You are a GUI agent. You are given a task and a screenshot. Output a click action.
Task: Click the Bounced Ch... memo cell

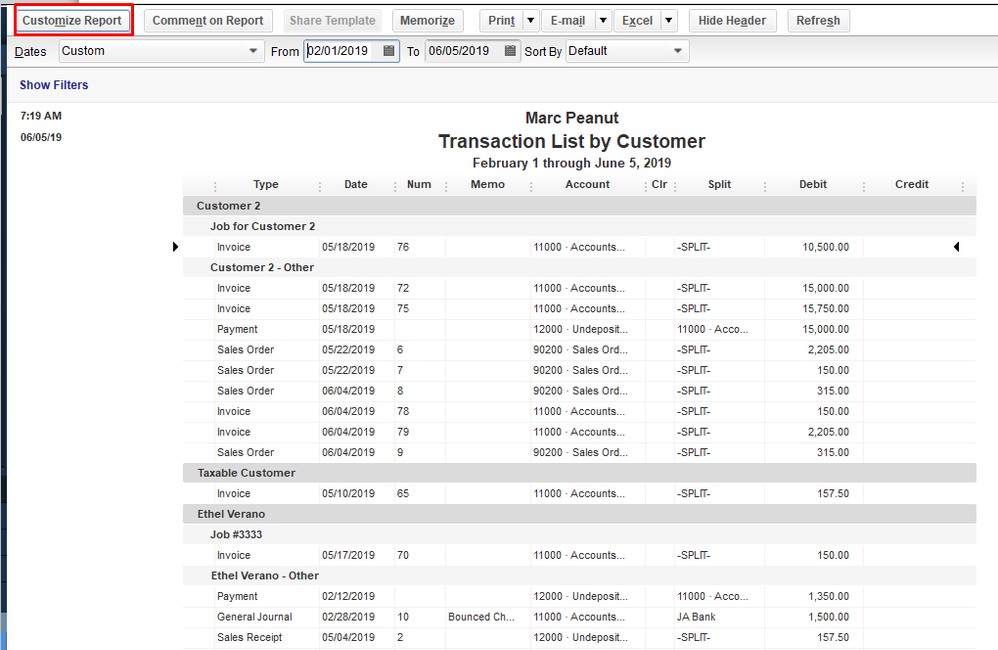[x=481, y=617]
